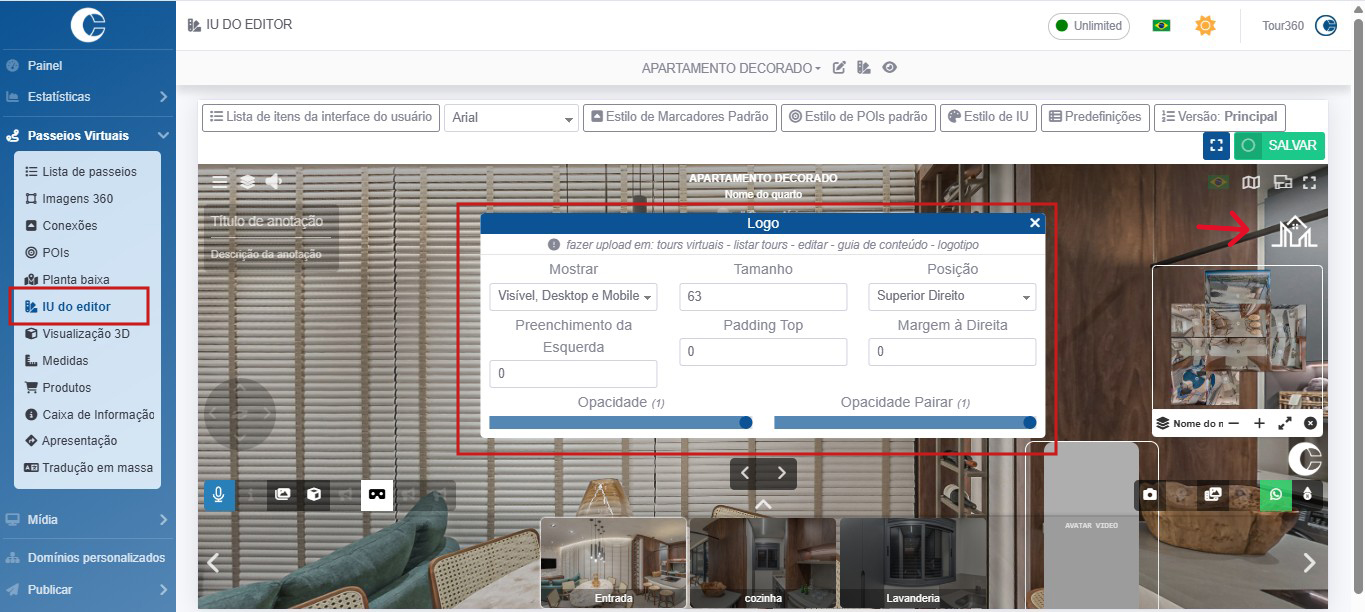Click the WhatsApp icon in the viewer
The height and width of the screenshot is (612, 1365).
1275,495
